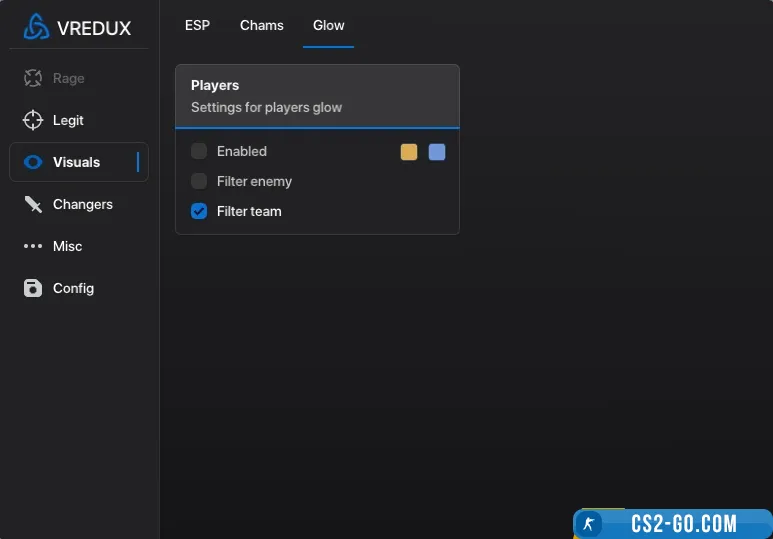773x539 pixels.
Task: Switch to the Chams tab
Action: coord(262,25)
